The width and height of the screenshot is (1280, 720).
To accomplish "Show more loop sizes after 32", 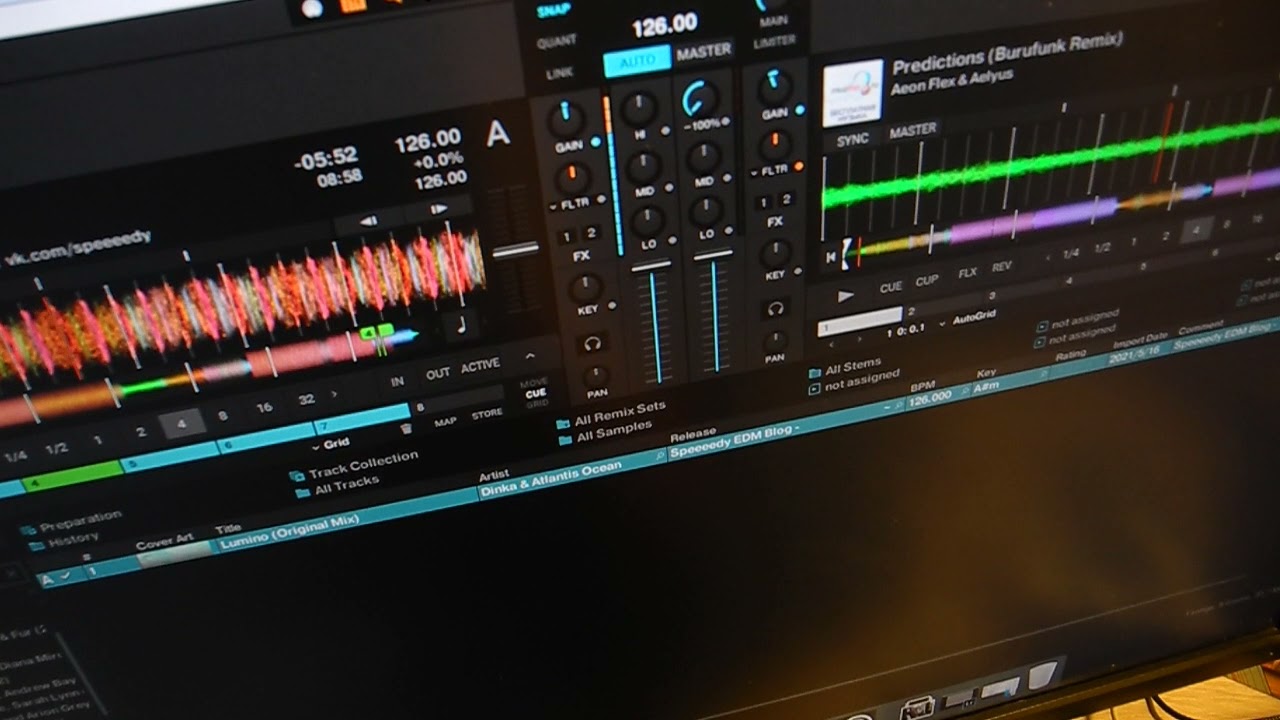I will 334,396.
